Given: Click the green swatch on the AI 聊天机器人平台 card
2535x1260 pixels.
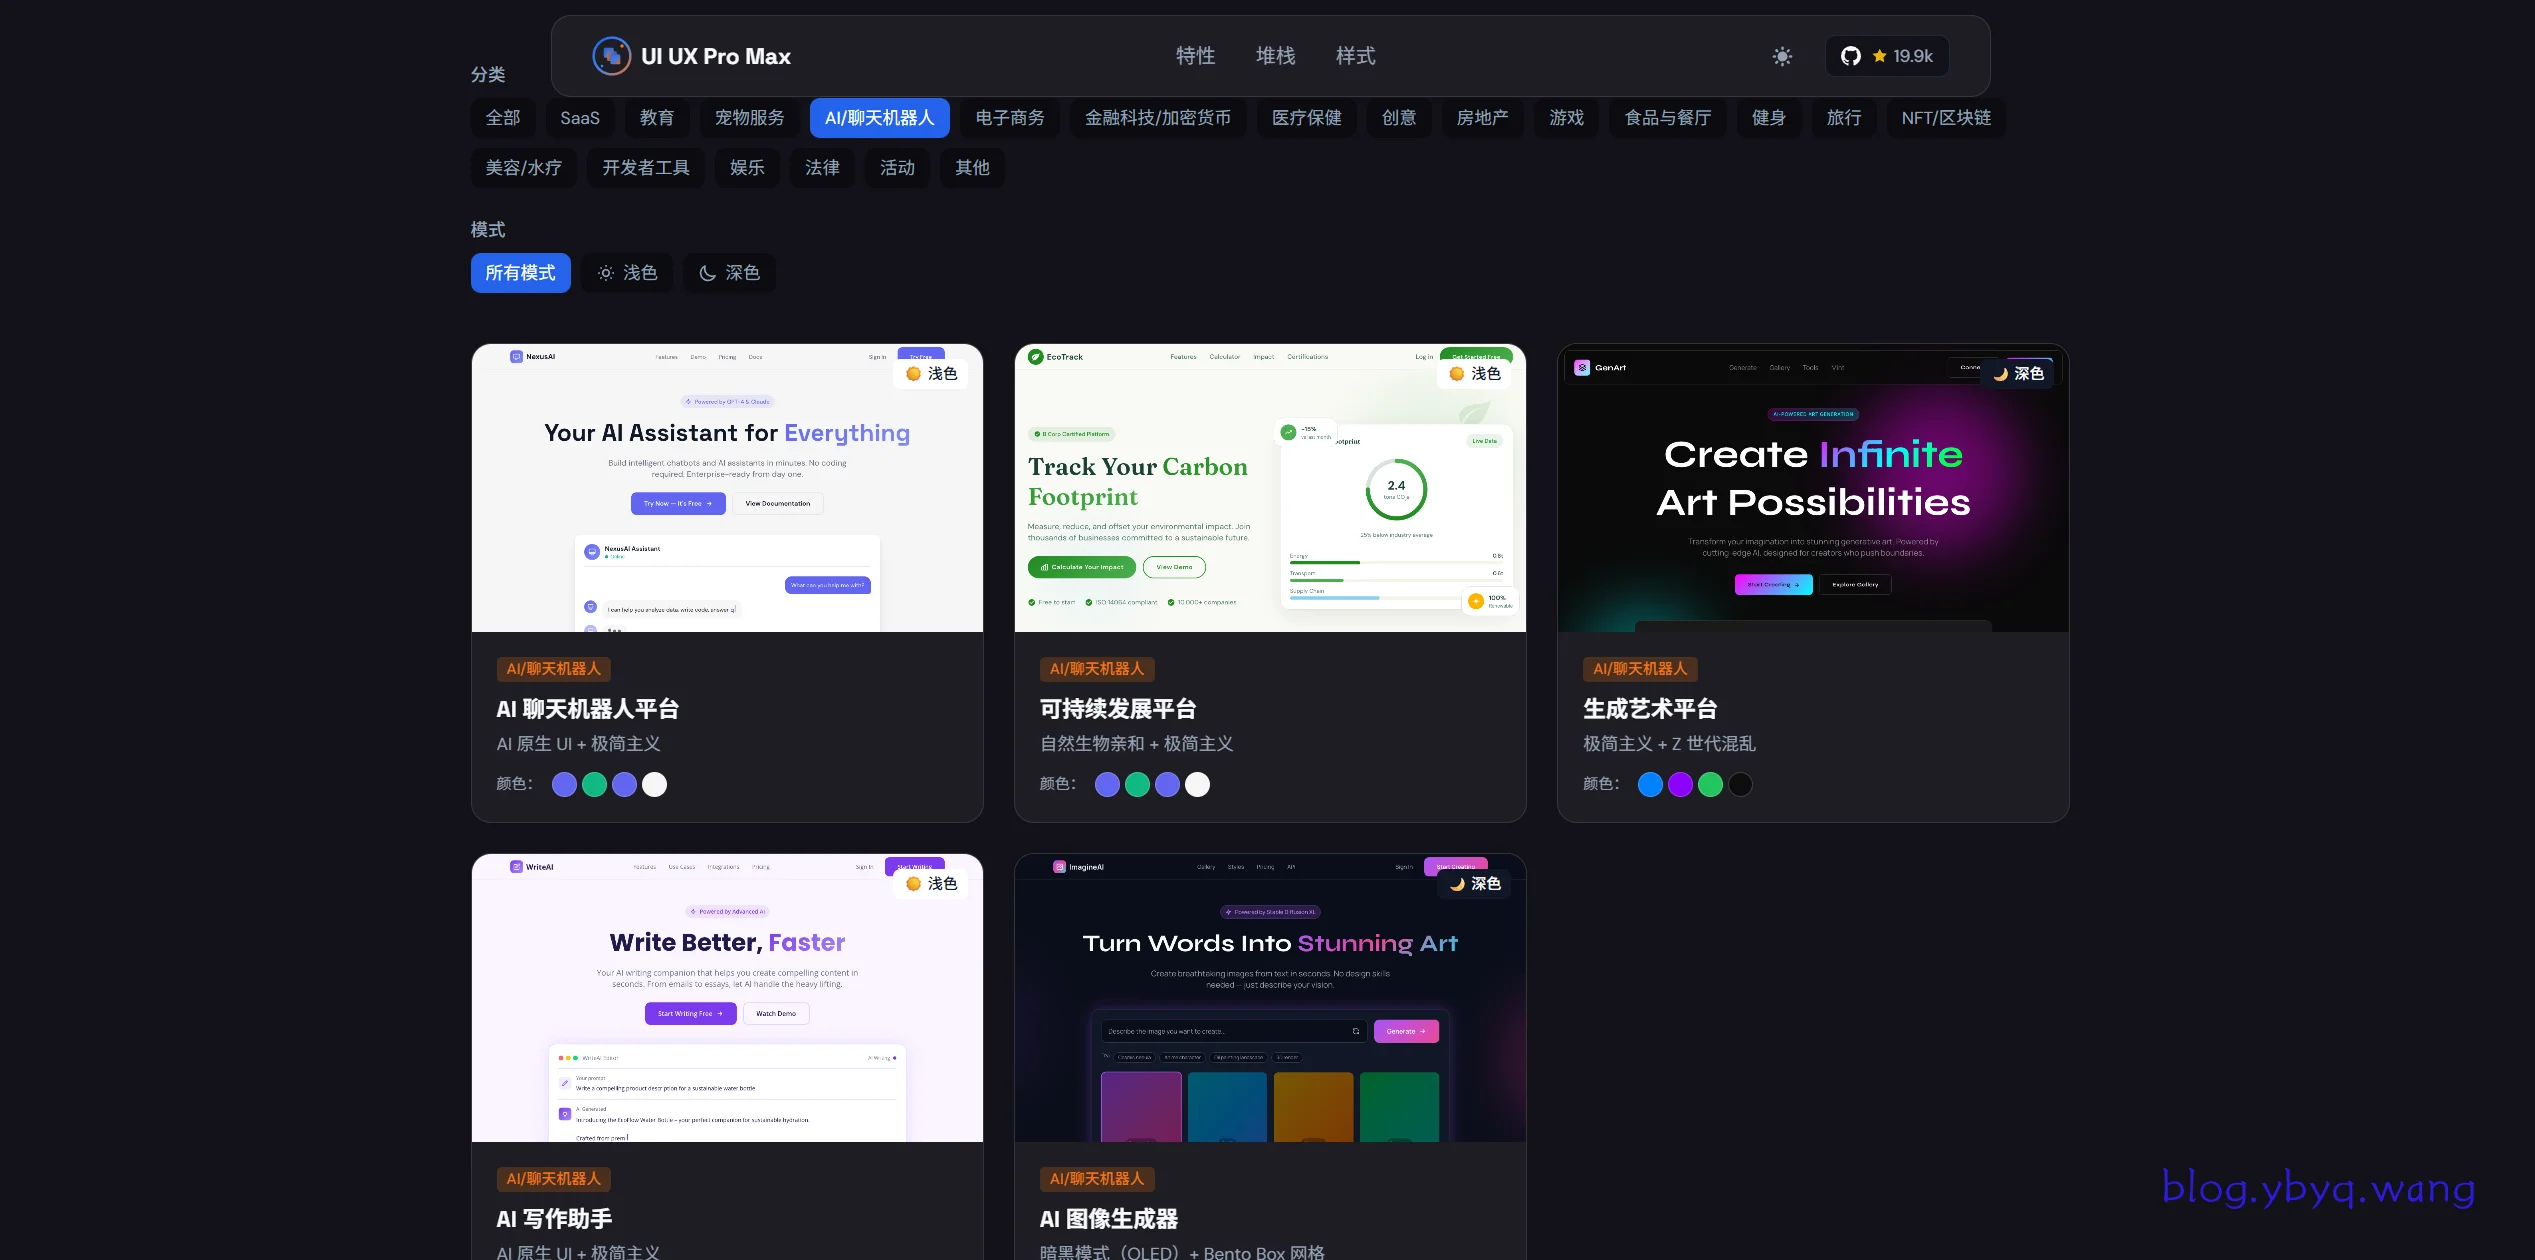Looking at the screenshot, I should (594, 785).
